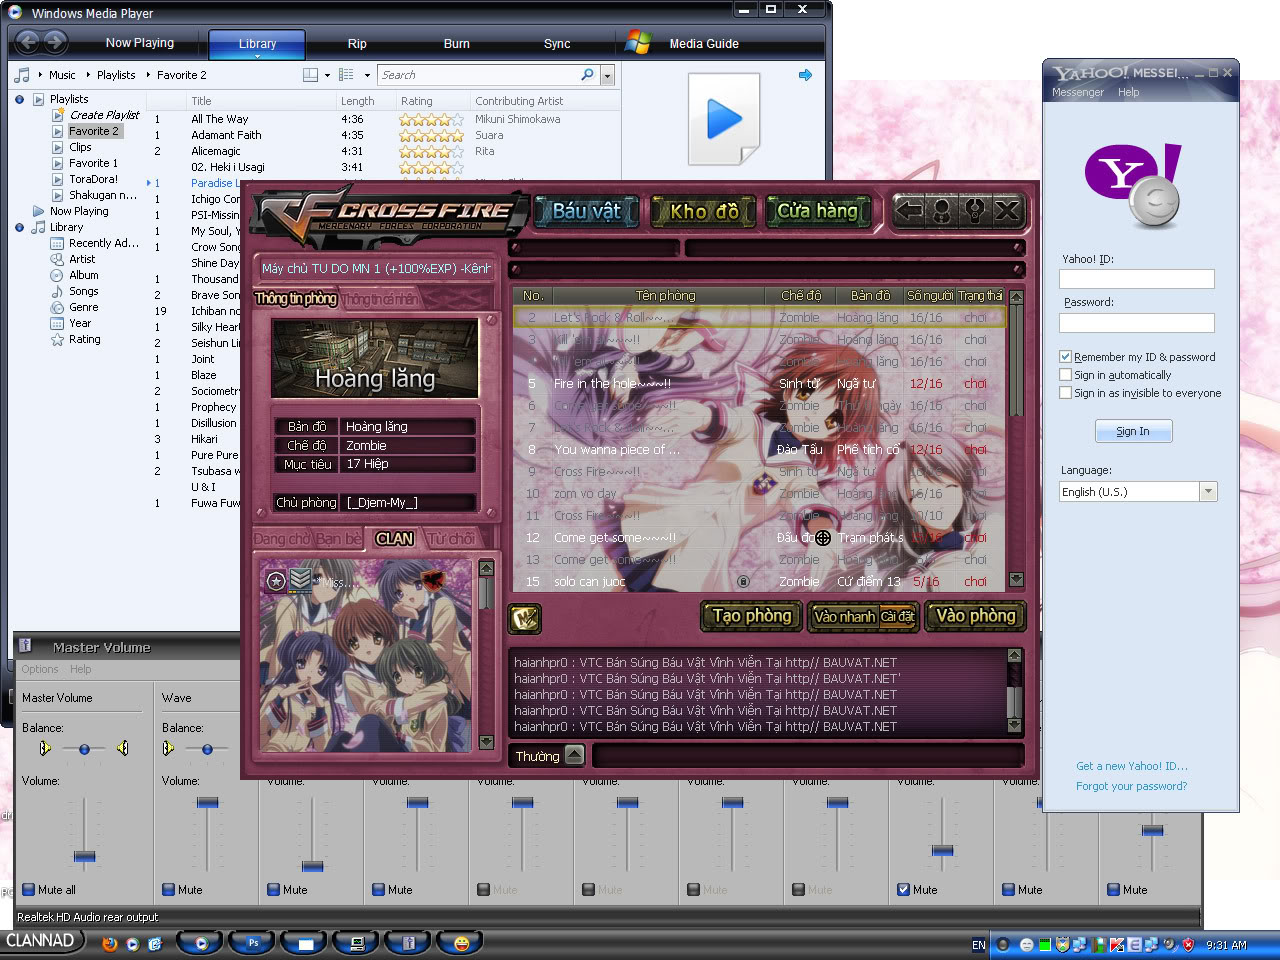Adjust the Wave volume slider
This screenshot has height=960, width=1280.
207,803
